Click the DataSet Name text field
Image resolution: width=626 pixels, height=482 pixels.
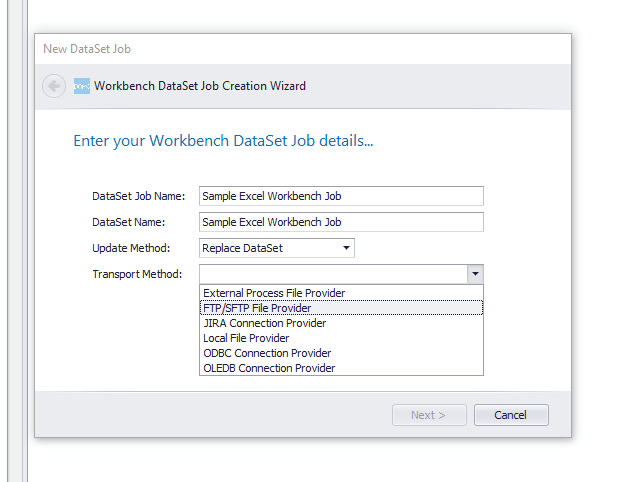point(341,222)
